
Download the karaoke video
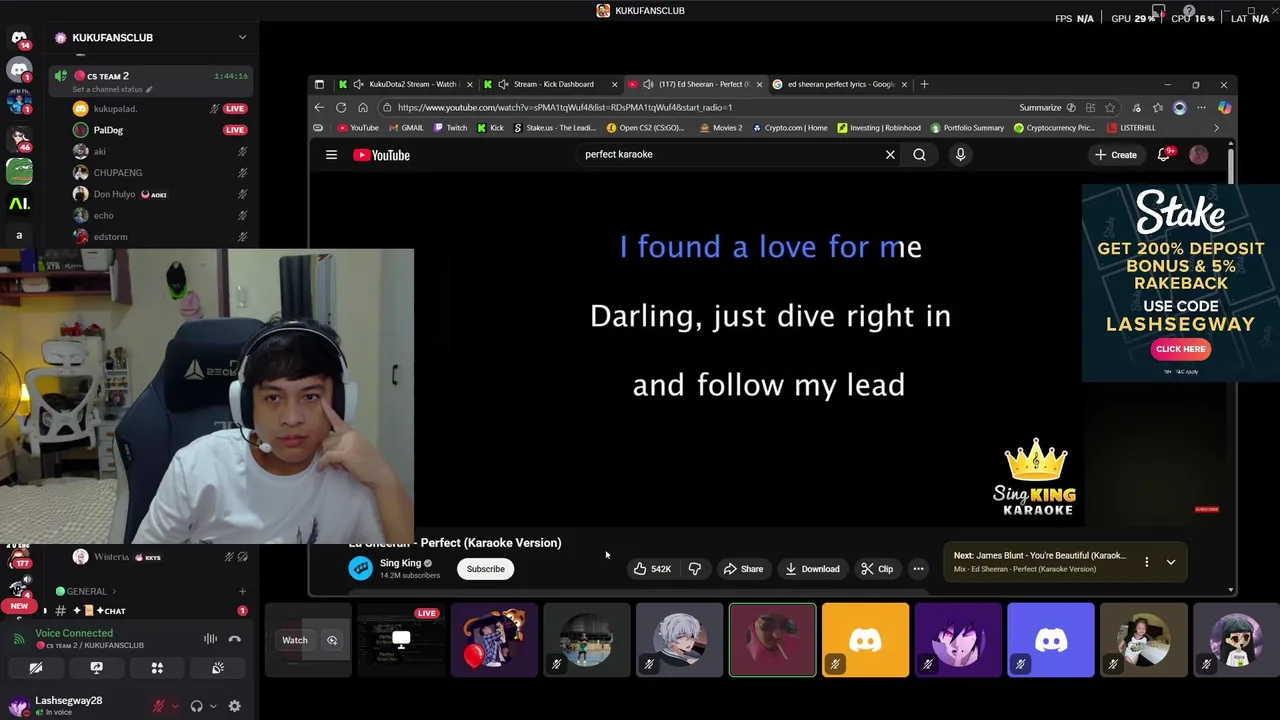tap(812, 569)
